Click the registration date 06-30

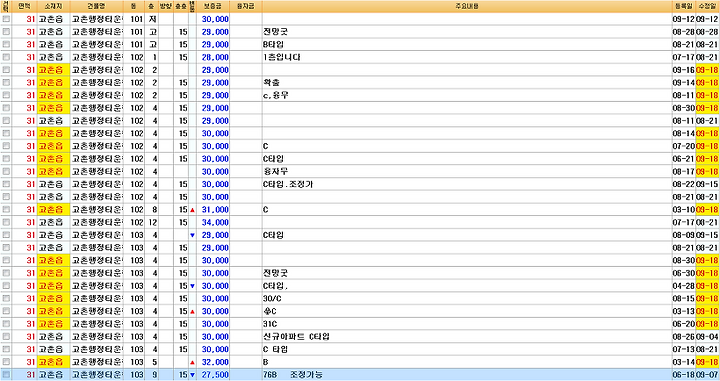[x=684, y=273]
